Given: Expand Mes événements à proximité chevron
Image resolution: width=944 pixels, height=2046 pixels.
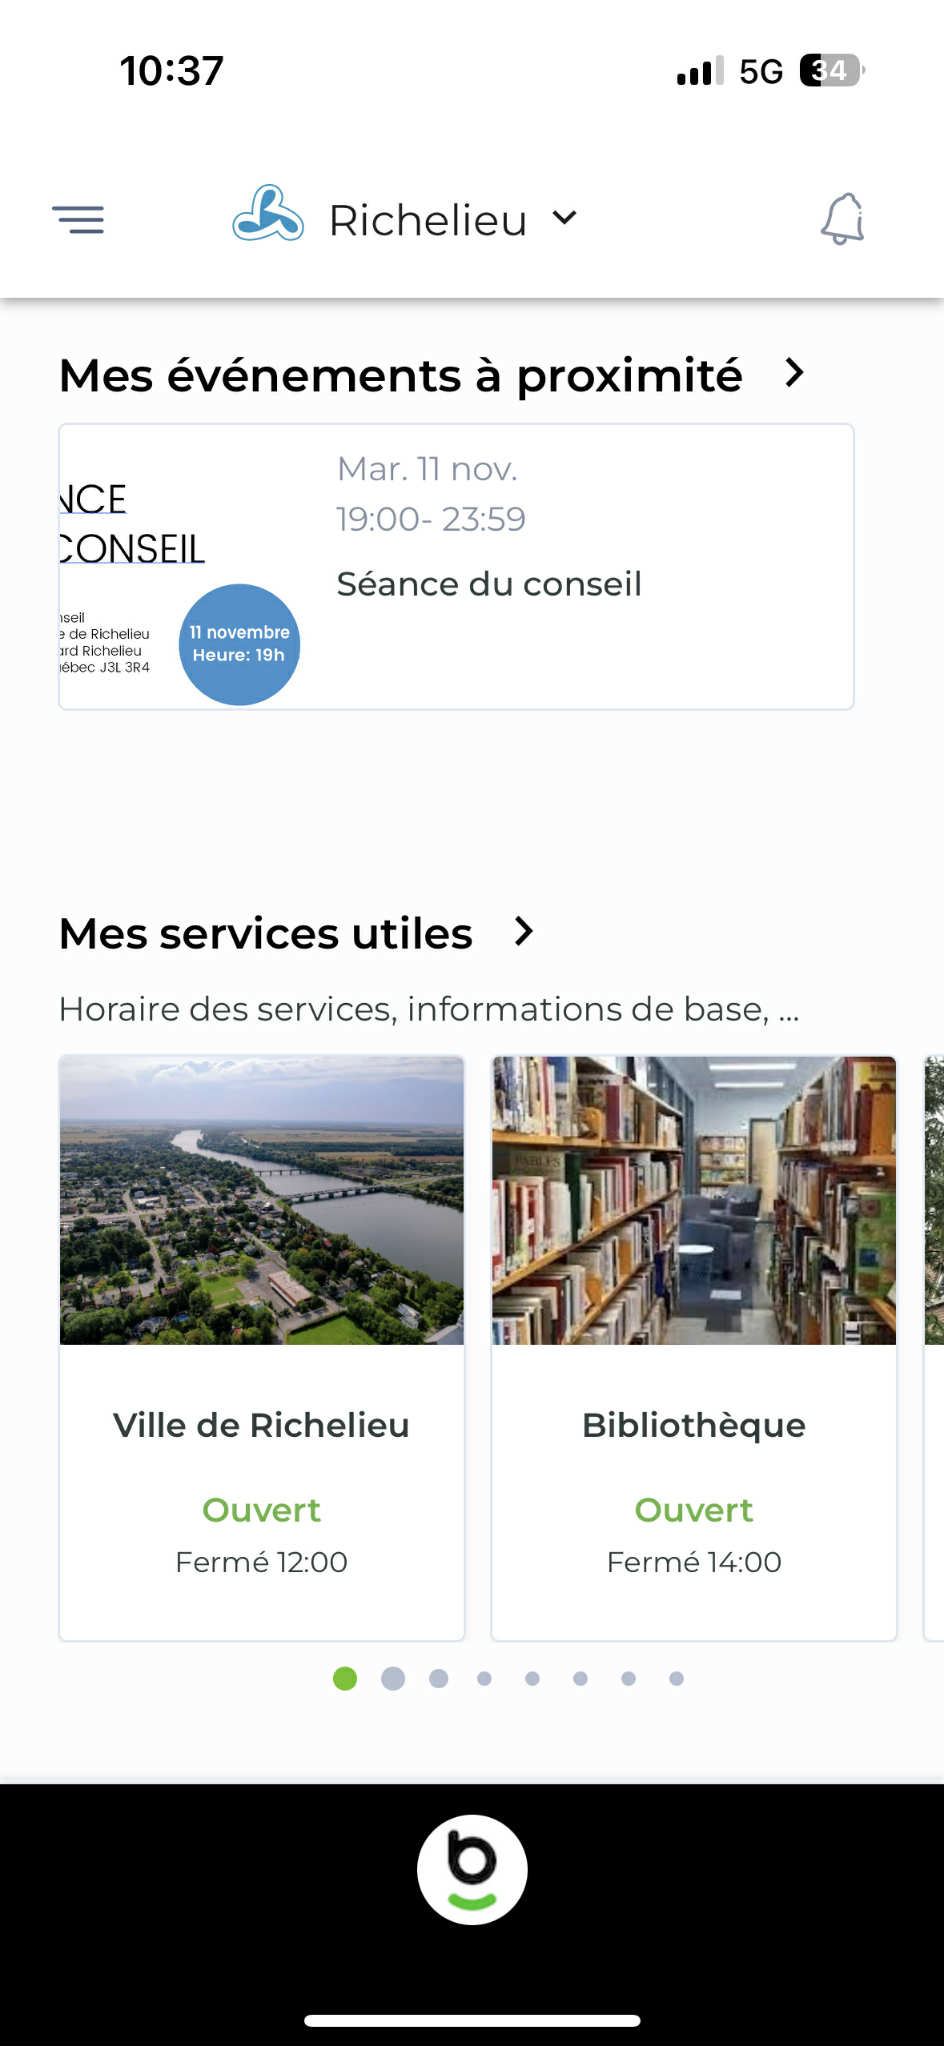Looking at the screenshot, I should [795, 373].
